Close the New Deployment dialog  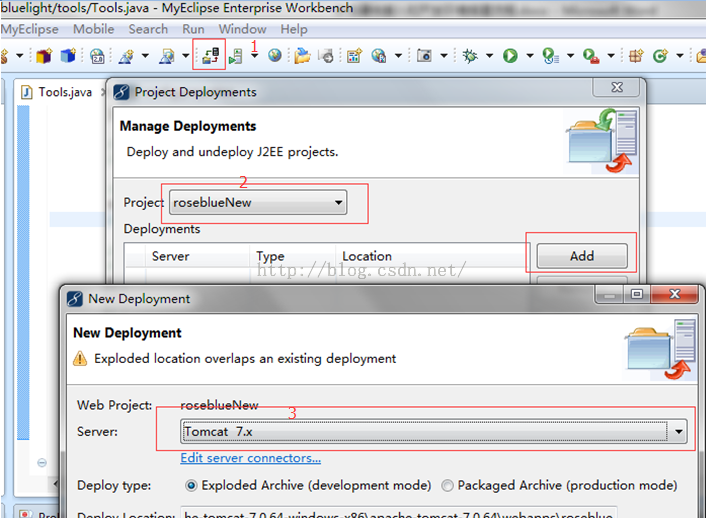coord(674,294)
